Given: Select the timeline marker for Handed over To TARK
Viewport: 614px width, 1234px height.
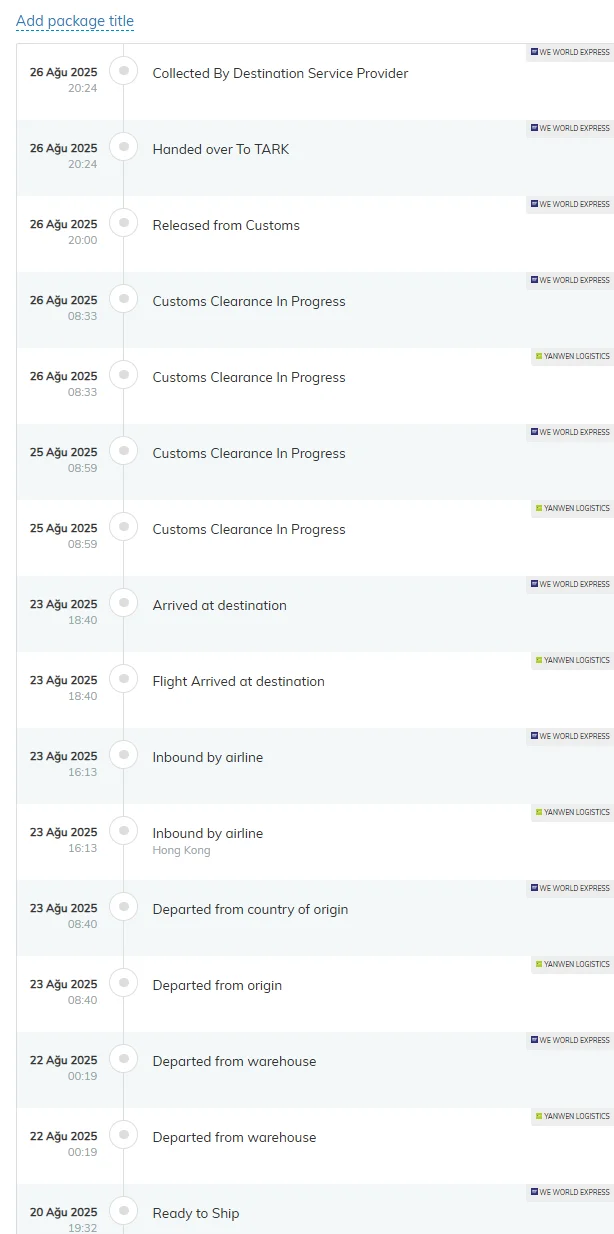Looking at the screenshot, I should click(x=124, y=146).
